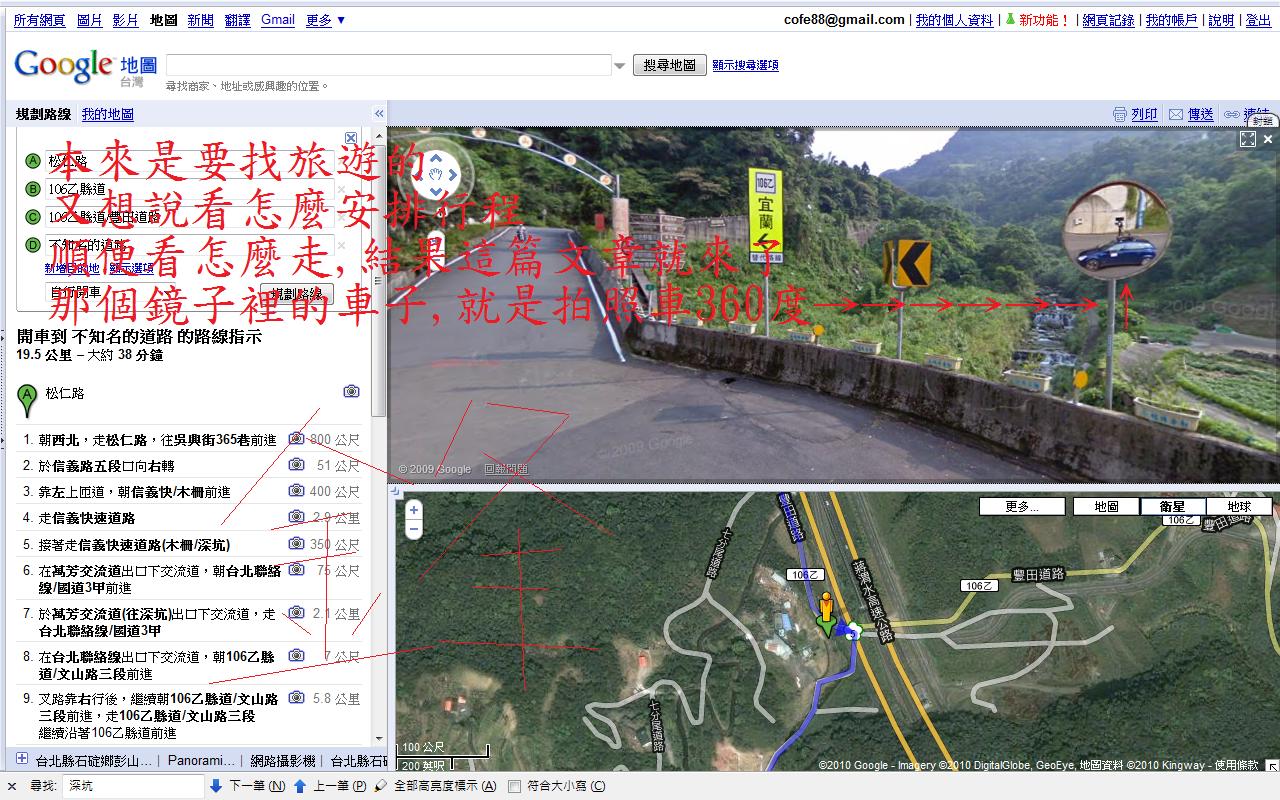The height and width of the screenshot is (800, 1280).
Task: Click the Street View pan hand control
Action: coord(436,175)
